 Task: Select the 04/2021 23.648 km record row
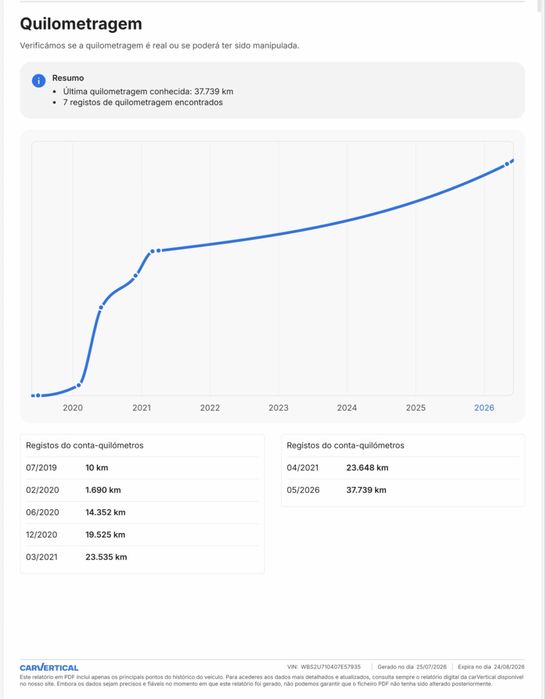[x=403, y=468]
